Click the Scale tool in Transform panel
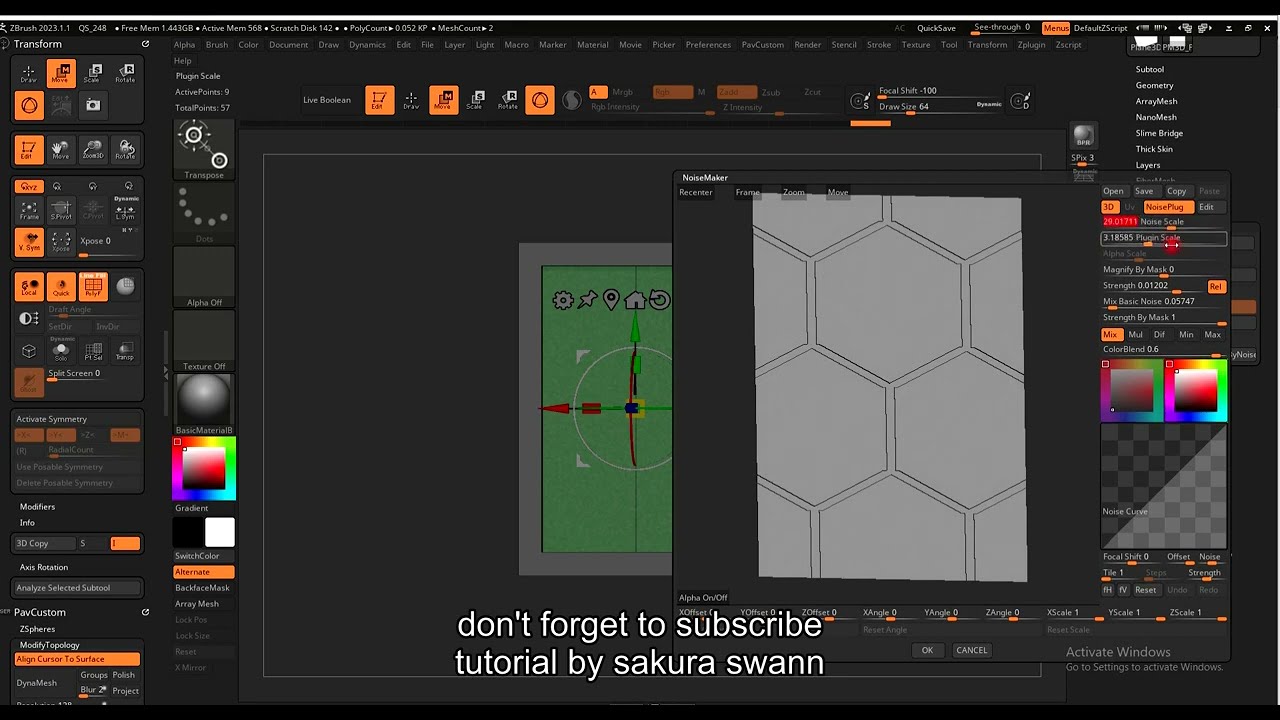The image size is (1280, 720). (x=93, y=73)
